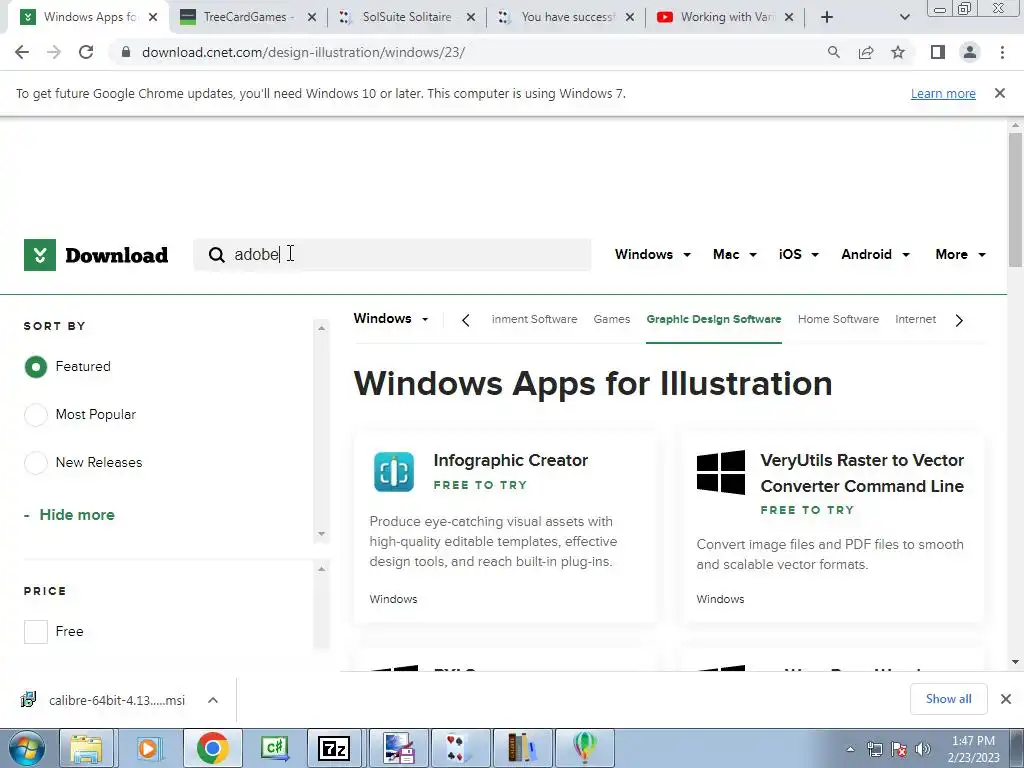Screen dimensions: 1024x768
Task: Open the Windows category dropdown above the heading
Action: coord(391,319)
